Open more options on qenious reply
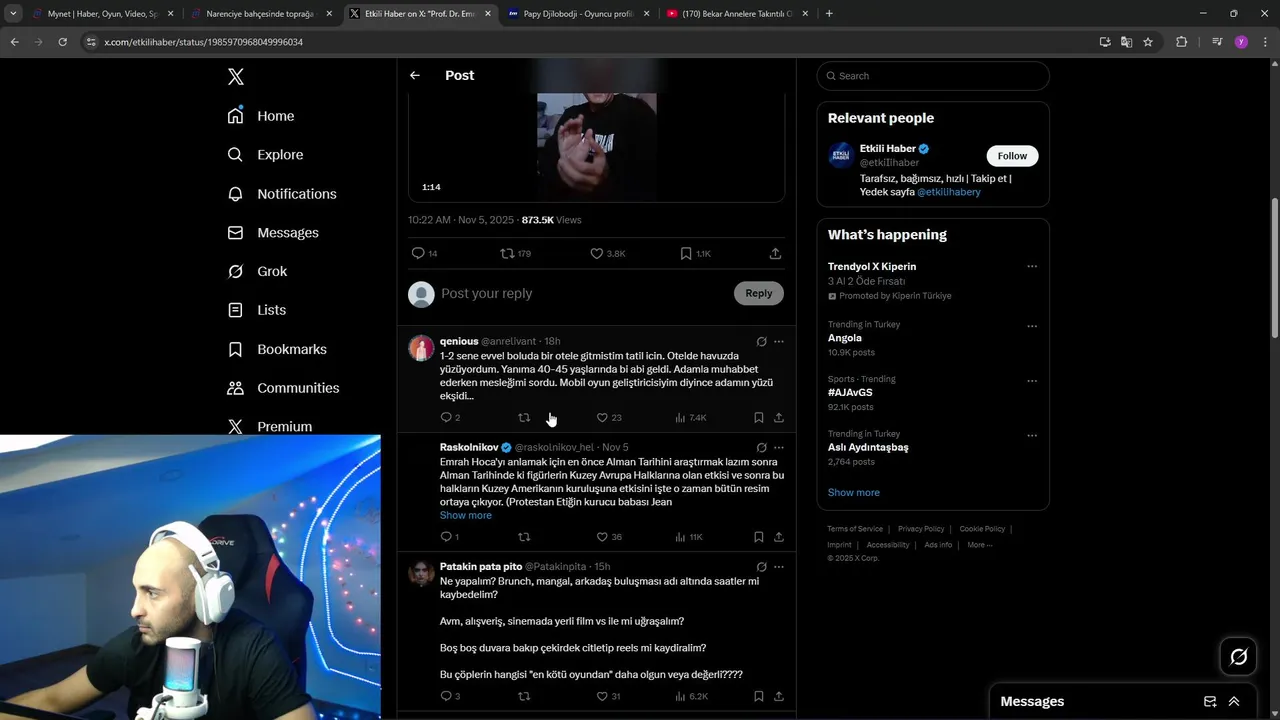 pyautogui.click(x=779, y=341)
